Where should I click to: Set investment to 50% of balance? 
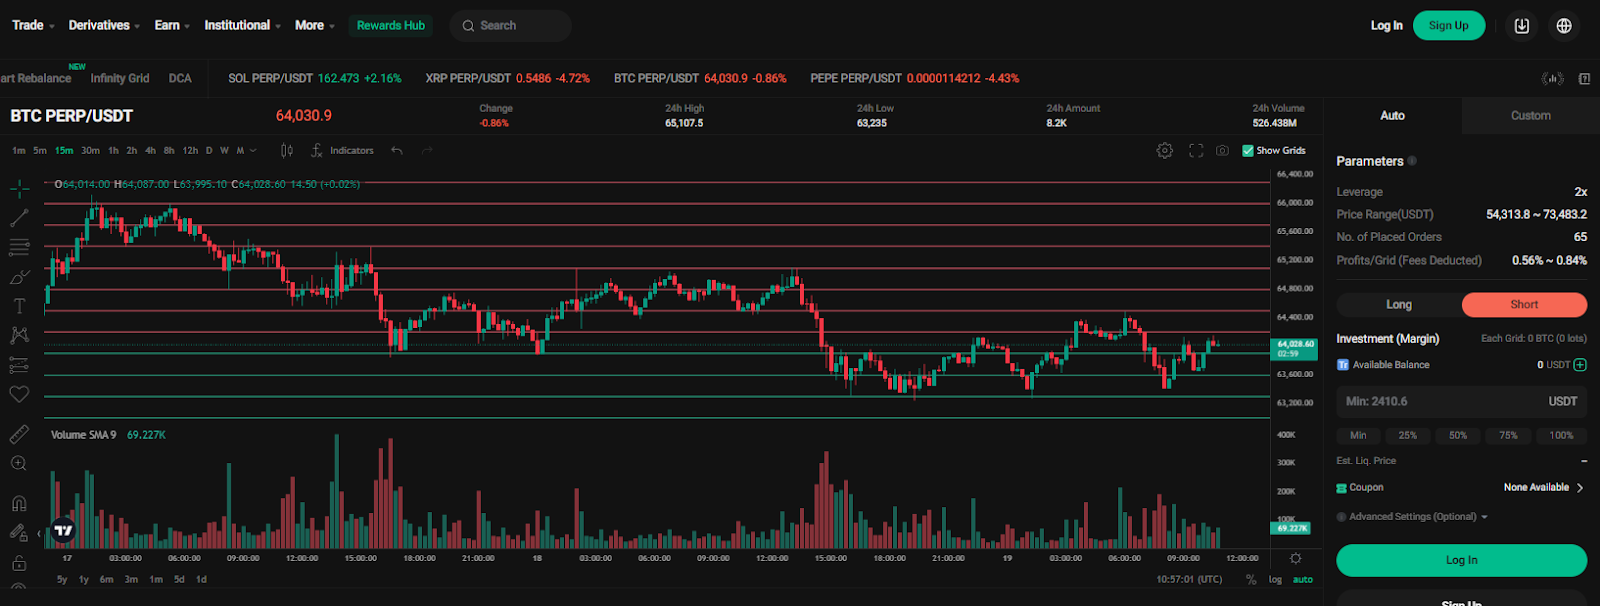pos(1458,436)
